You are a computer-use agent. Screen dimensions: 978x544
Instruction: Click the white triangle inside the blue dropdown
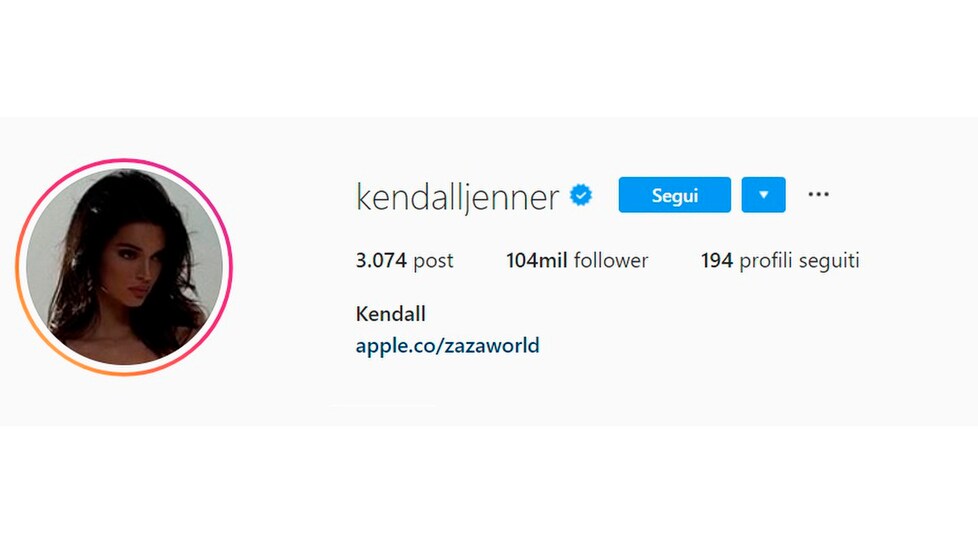[763, 195]
